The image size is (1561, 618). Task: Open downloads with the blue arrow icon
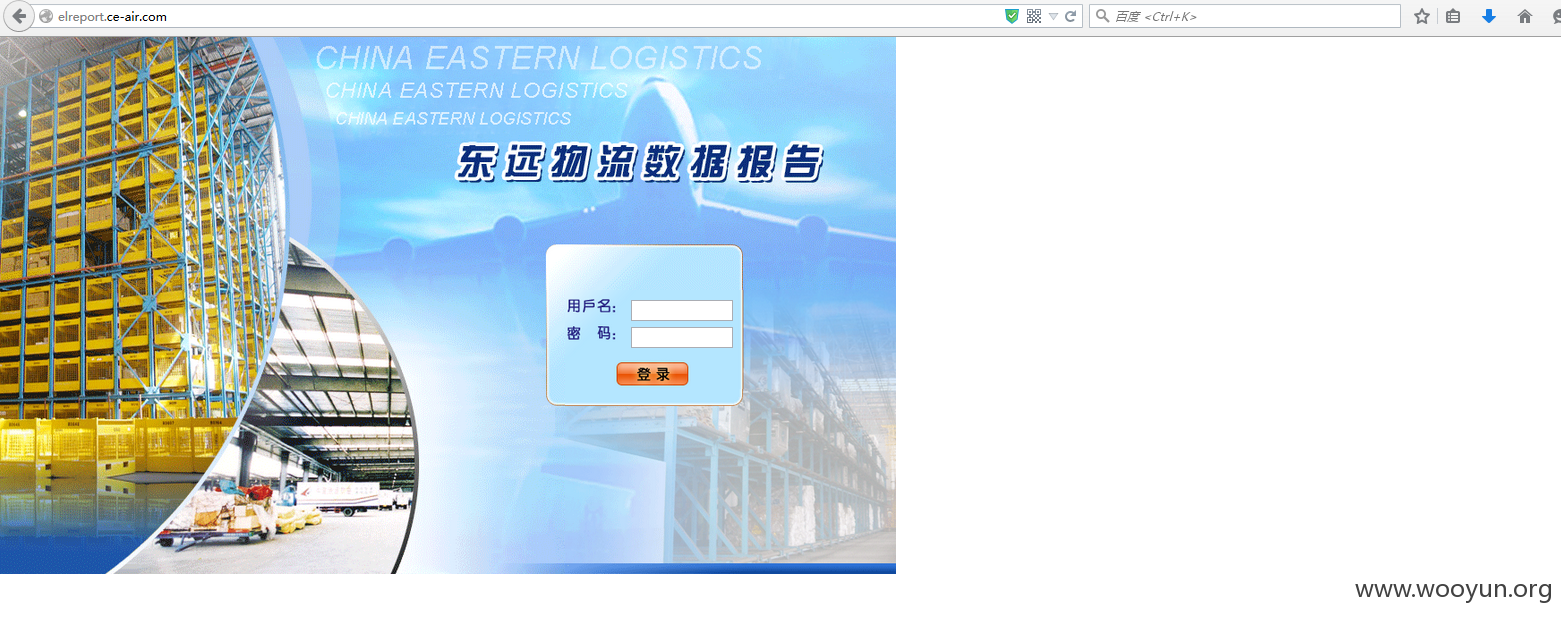click(1488, 16)
